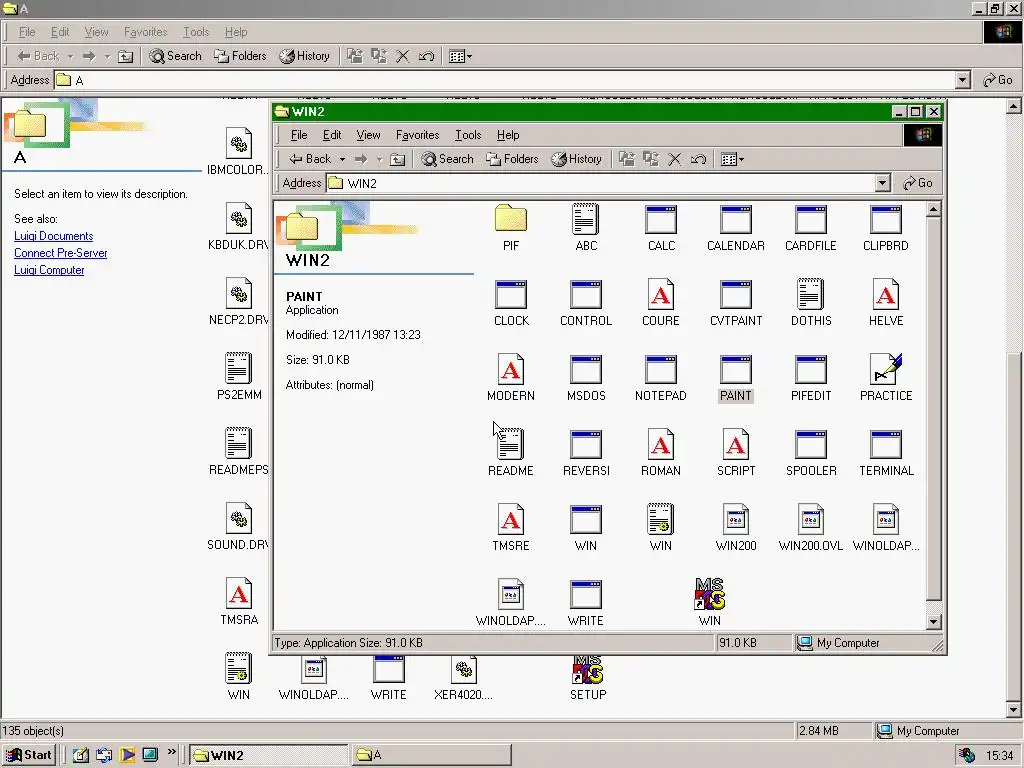Viewport: 1024px width, 768px height.
Task: Open the Back history dropdown in WIN2
Action: (342, 159)
